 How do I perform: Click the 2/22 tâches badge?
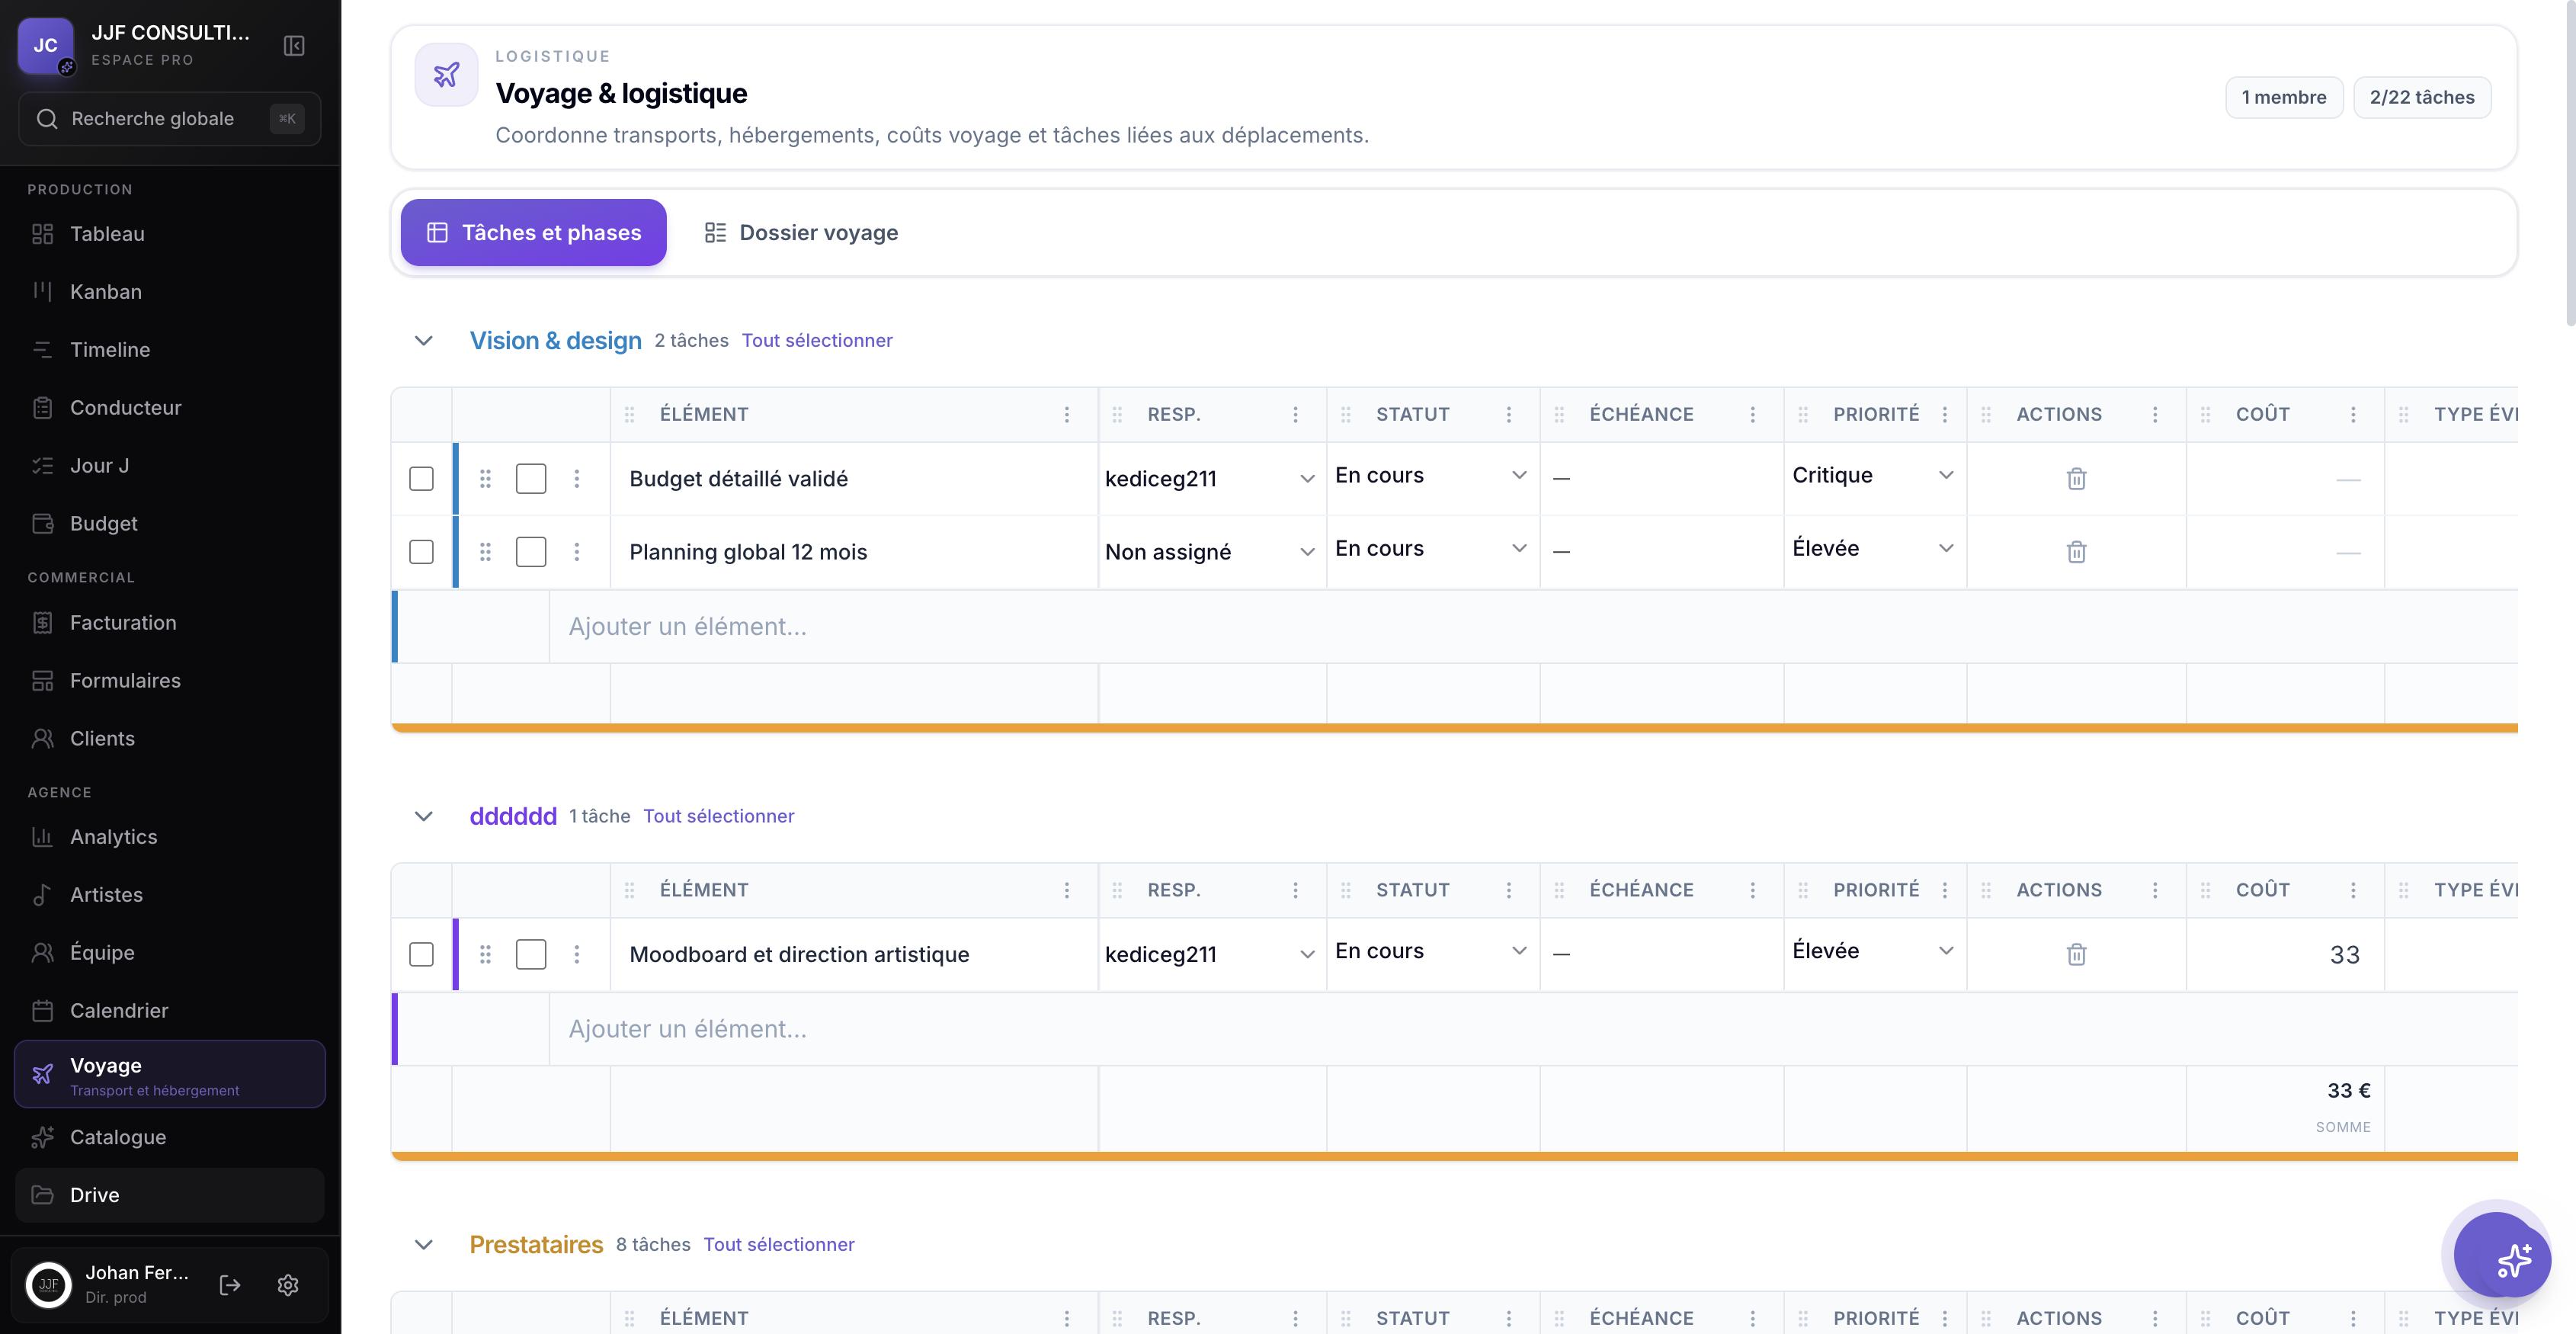pos(2421,98)
